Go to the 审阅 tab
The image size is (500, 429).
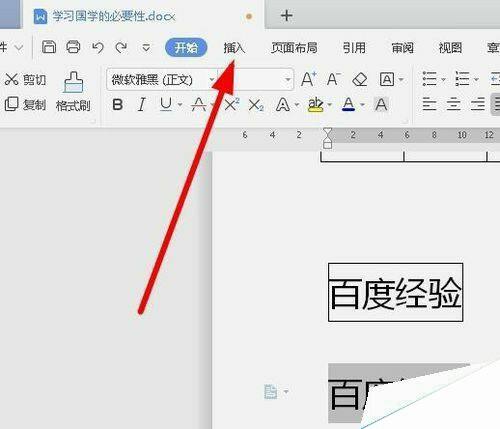tap(403, 48)
